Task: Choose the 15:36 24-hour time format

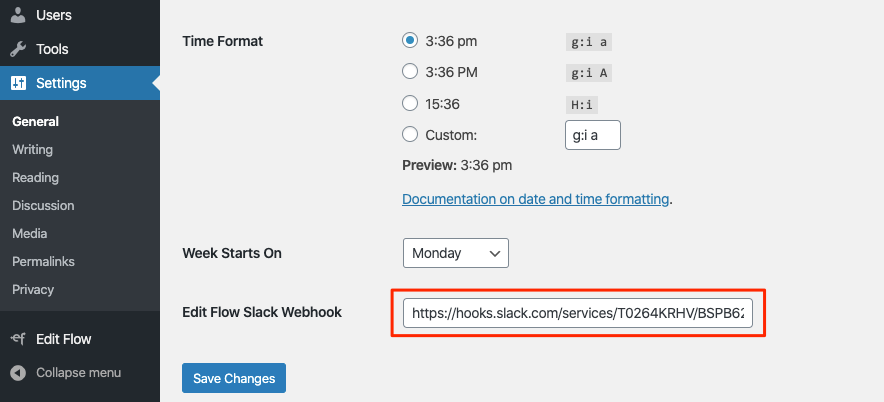Action: point(410,104)
